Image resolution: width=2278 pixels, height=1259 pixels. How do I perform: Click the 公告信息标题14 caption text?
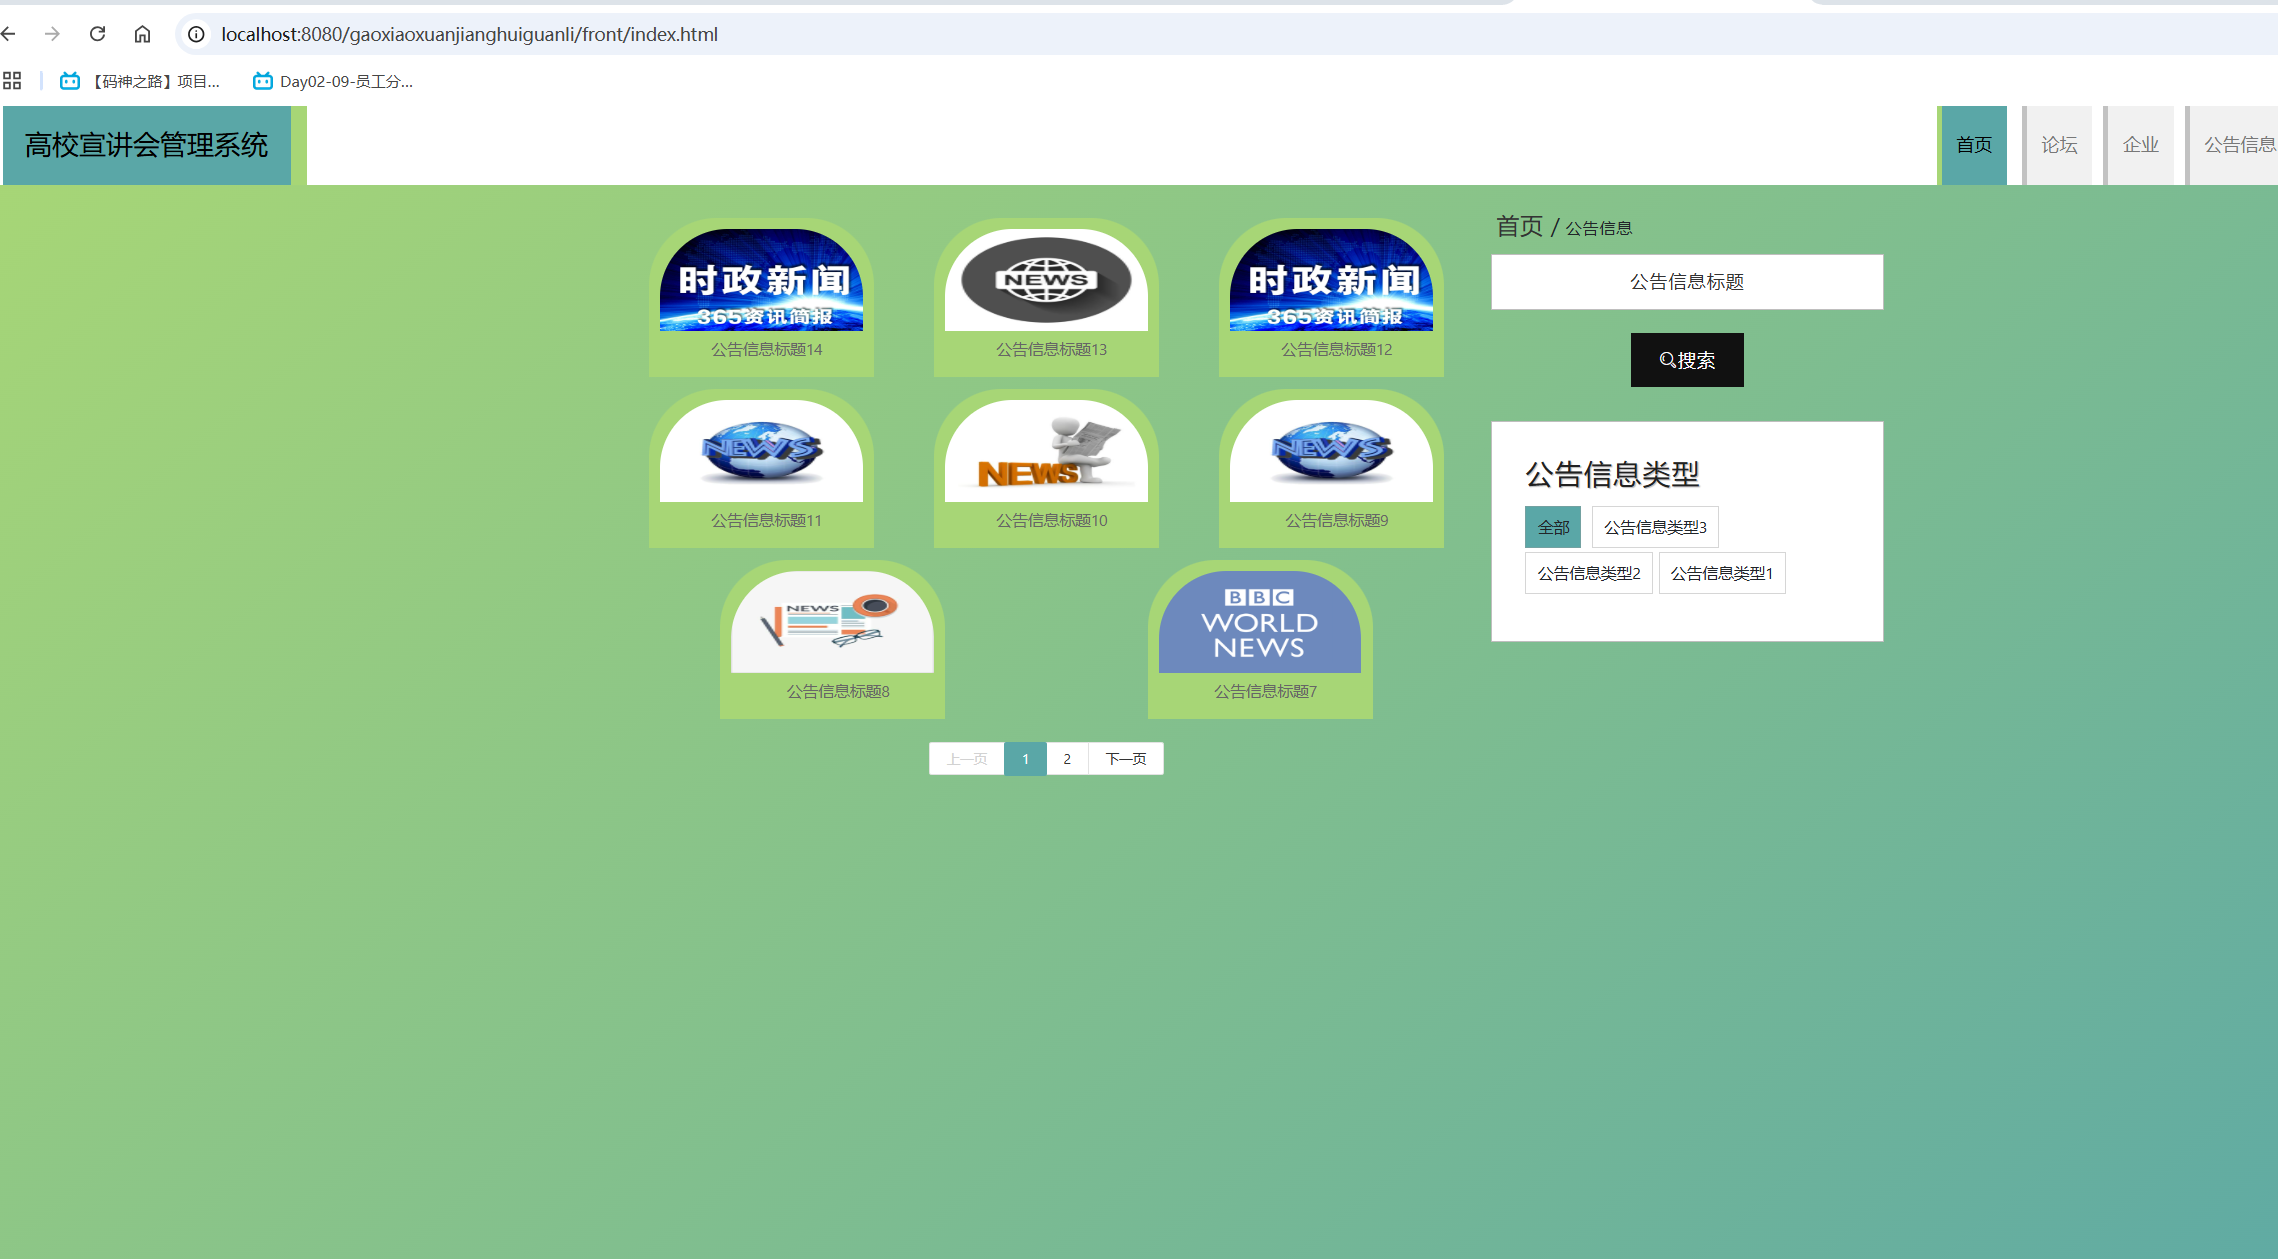[x=766, y=350]
